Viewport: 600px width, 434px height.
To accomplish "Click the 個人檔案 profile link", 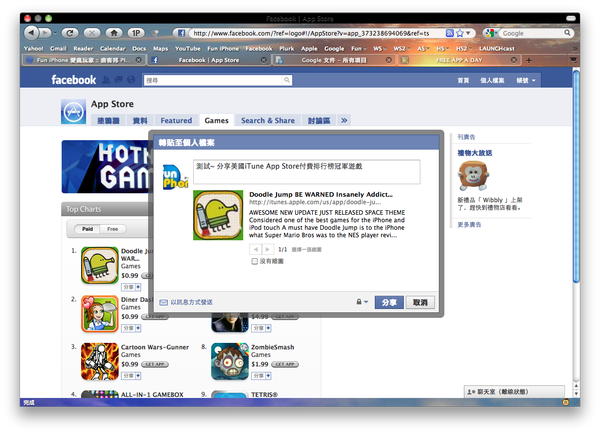I will point(492,80).
